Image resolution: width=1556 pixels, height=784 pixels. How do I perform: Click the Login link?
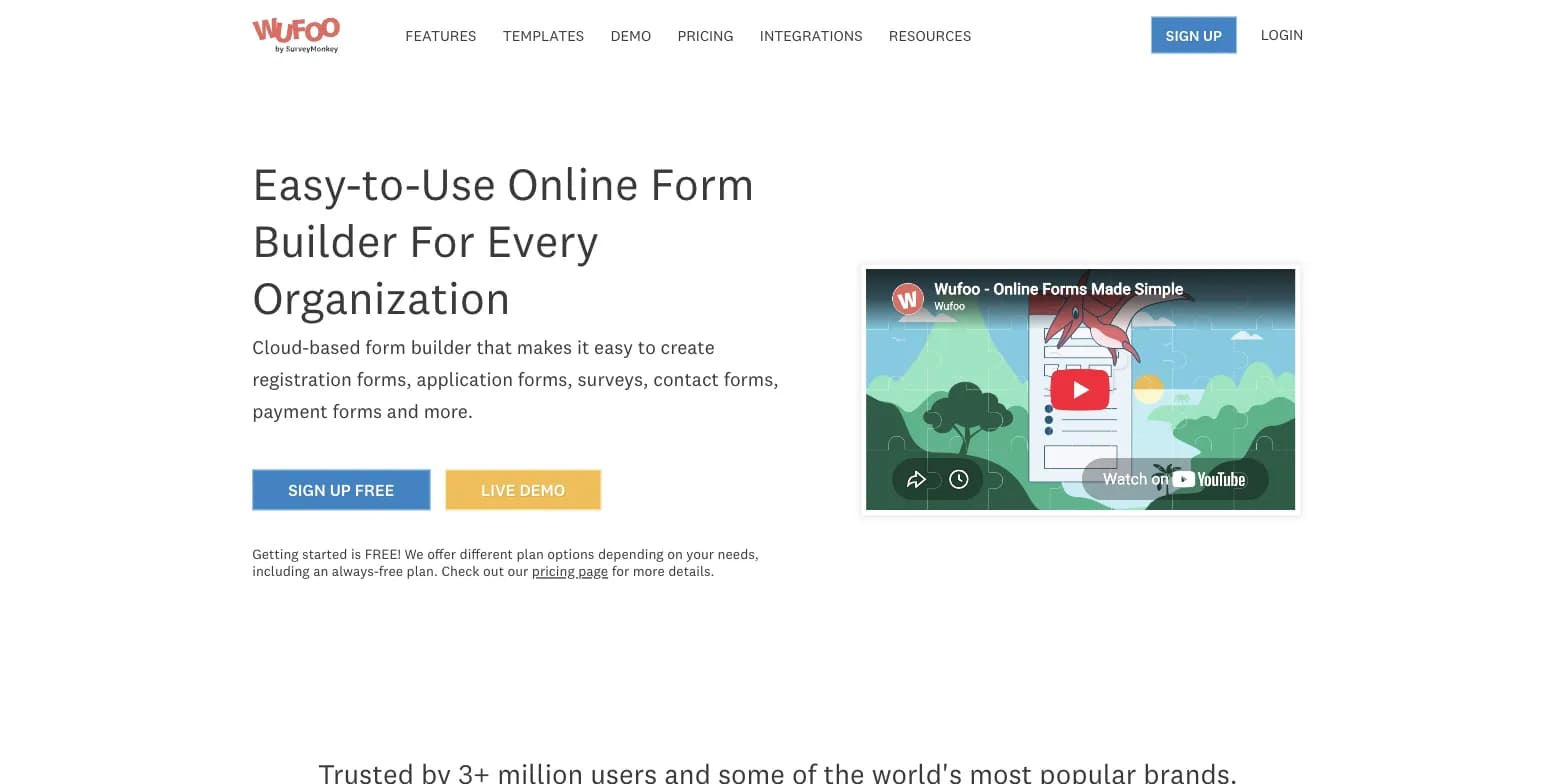point(1282,35)
